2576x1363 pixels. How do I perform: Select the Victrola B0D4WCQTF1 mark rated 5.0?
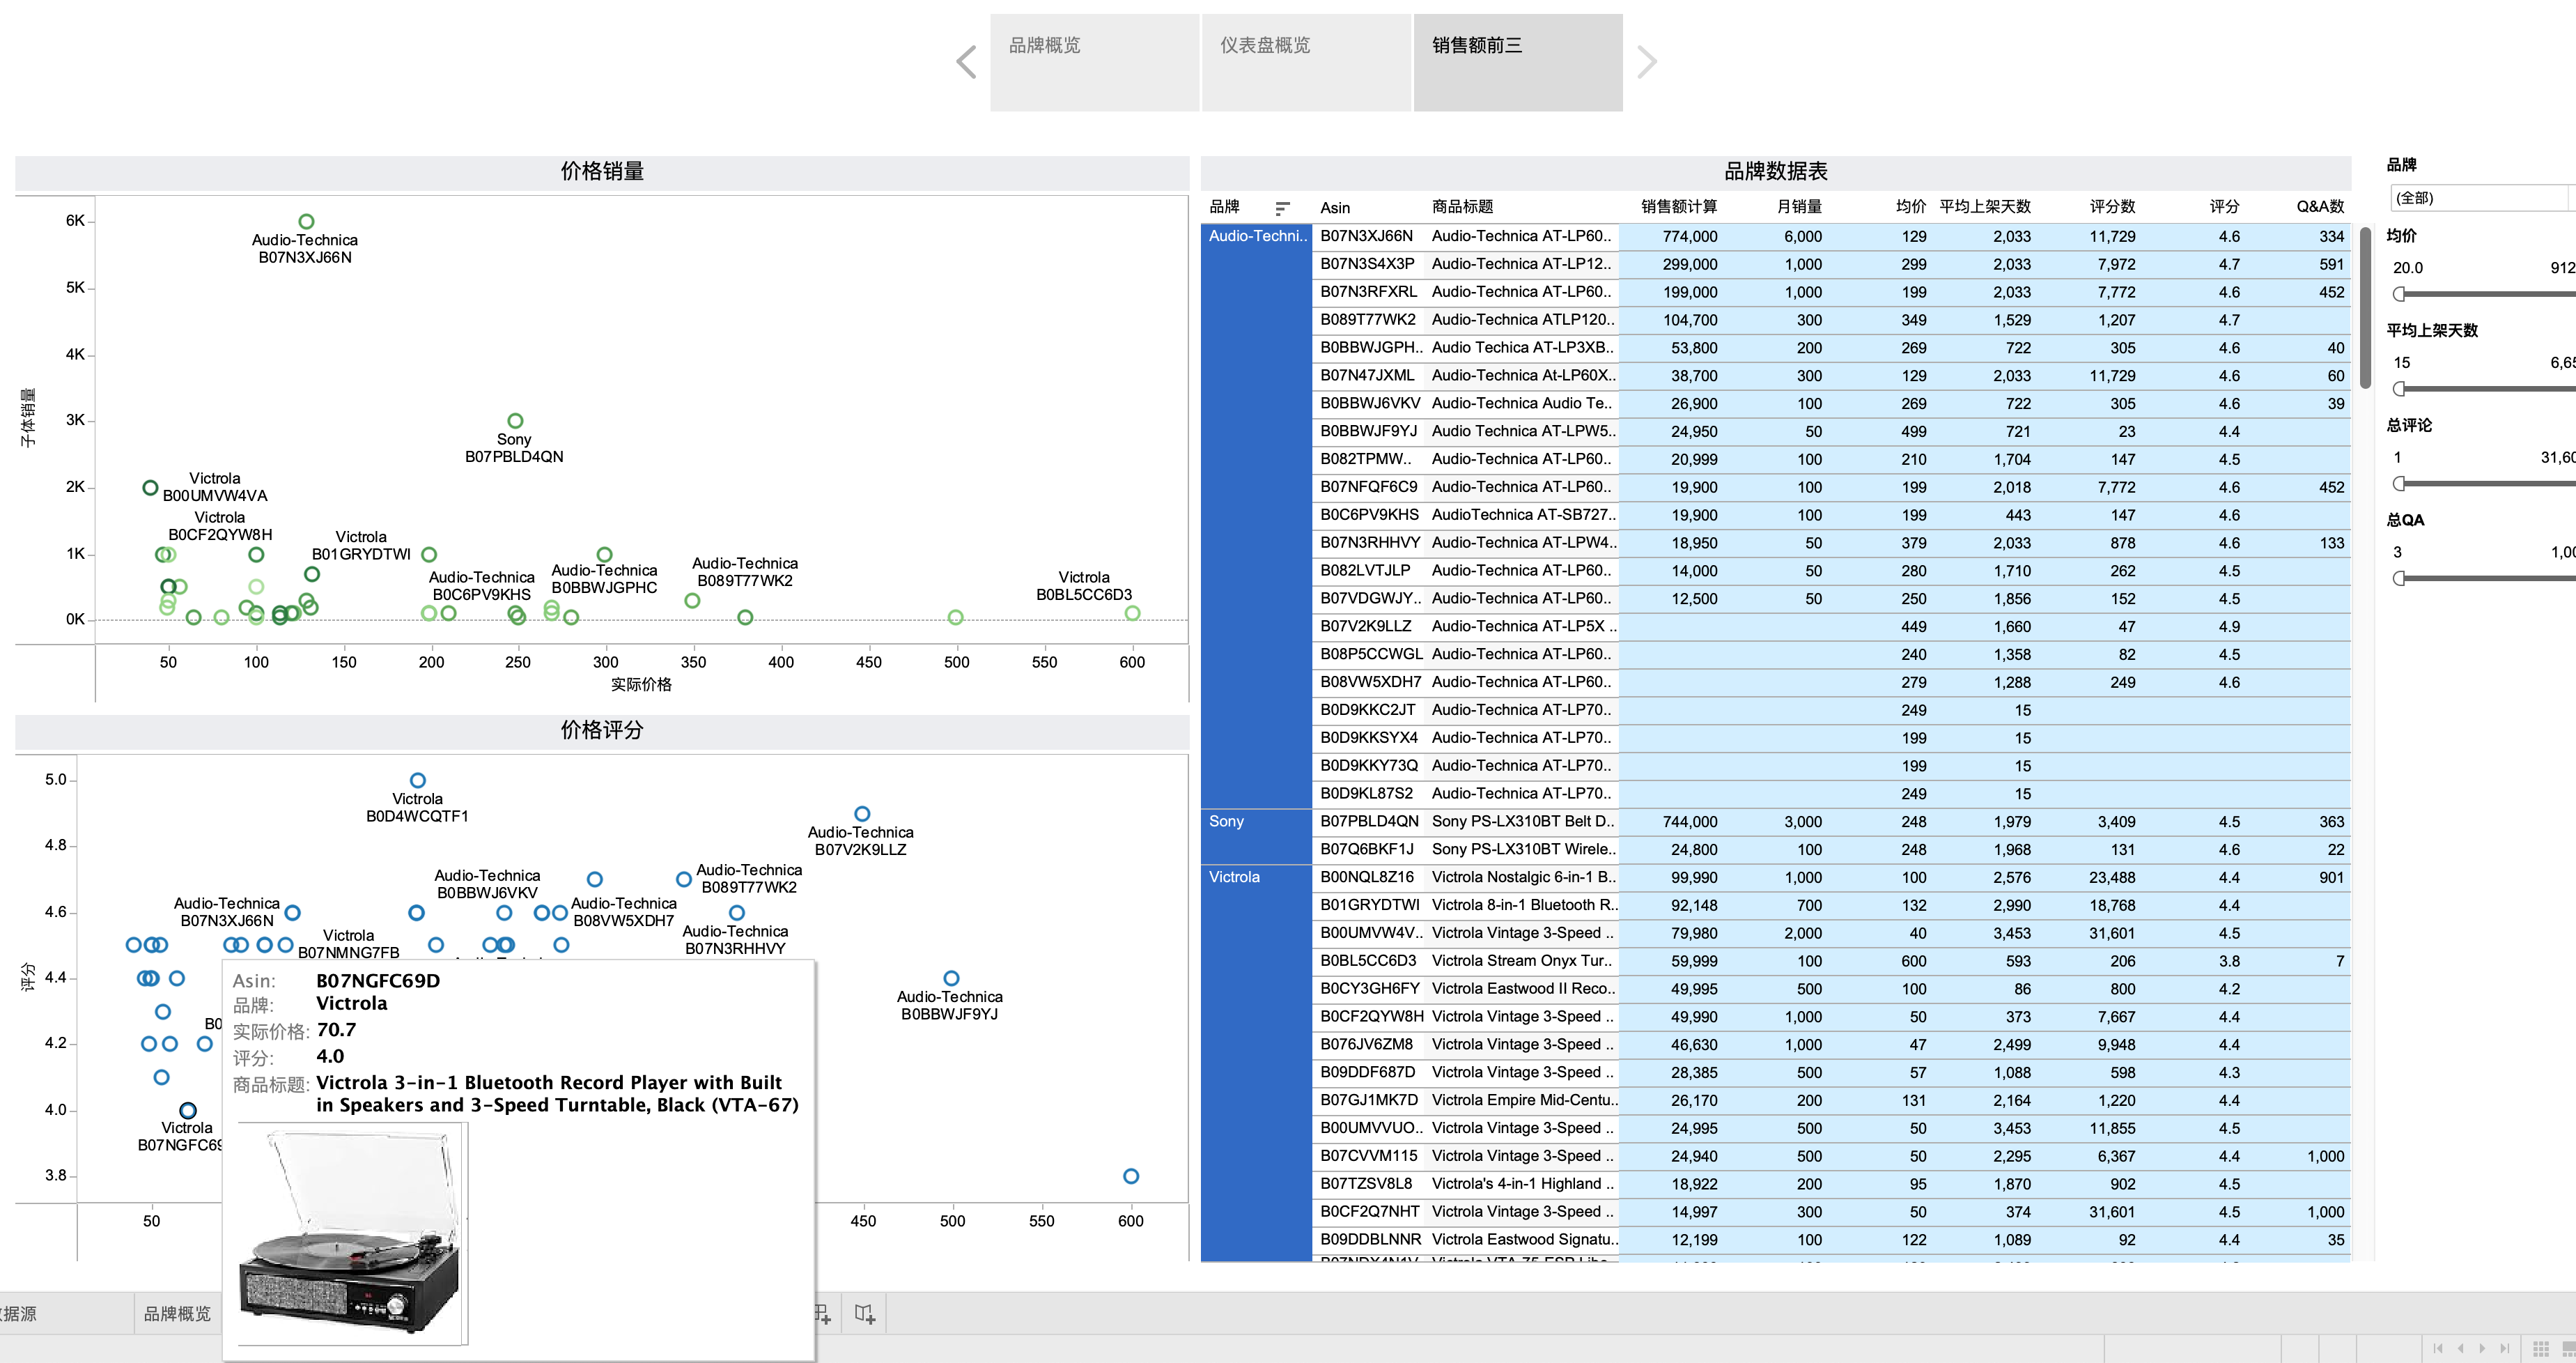(x=418, y=780)
